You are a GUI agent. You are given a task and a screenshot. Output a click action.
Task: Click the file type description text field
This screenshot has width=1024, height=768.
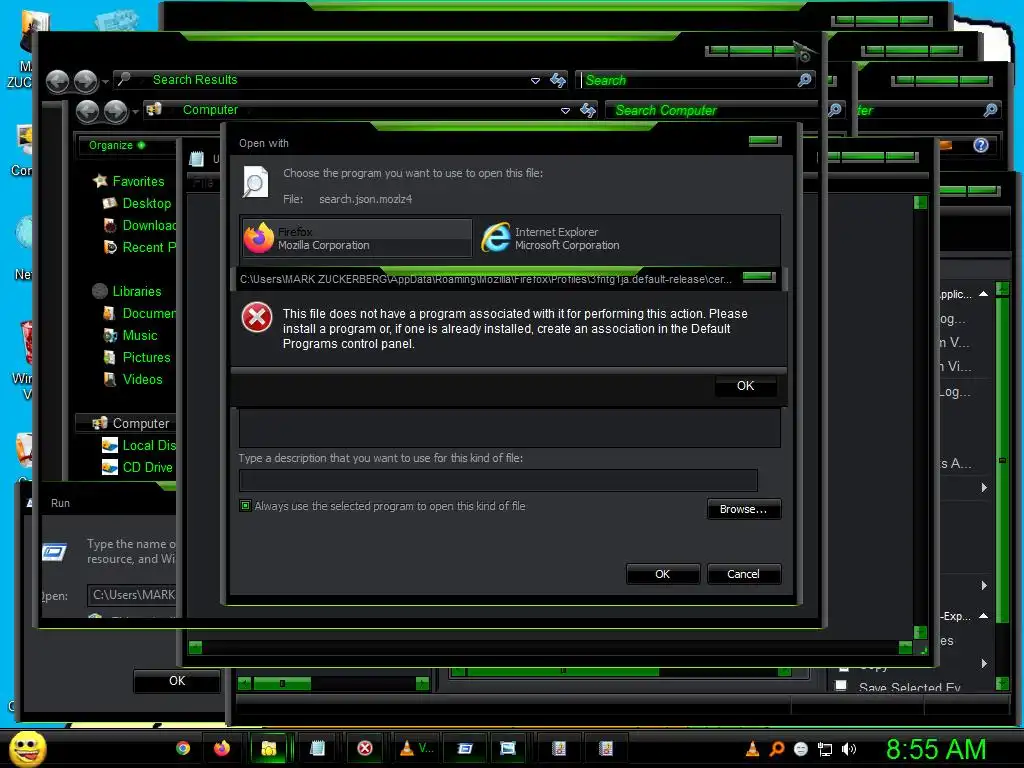click(x=498, y=480)
